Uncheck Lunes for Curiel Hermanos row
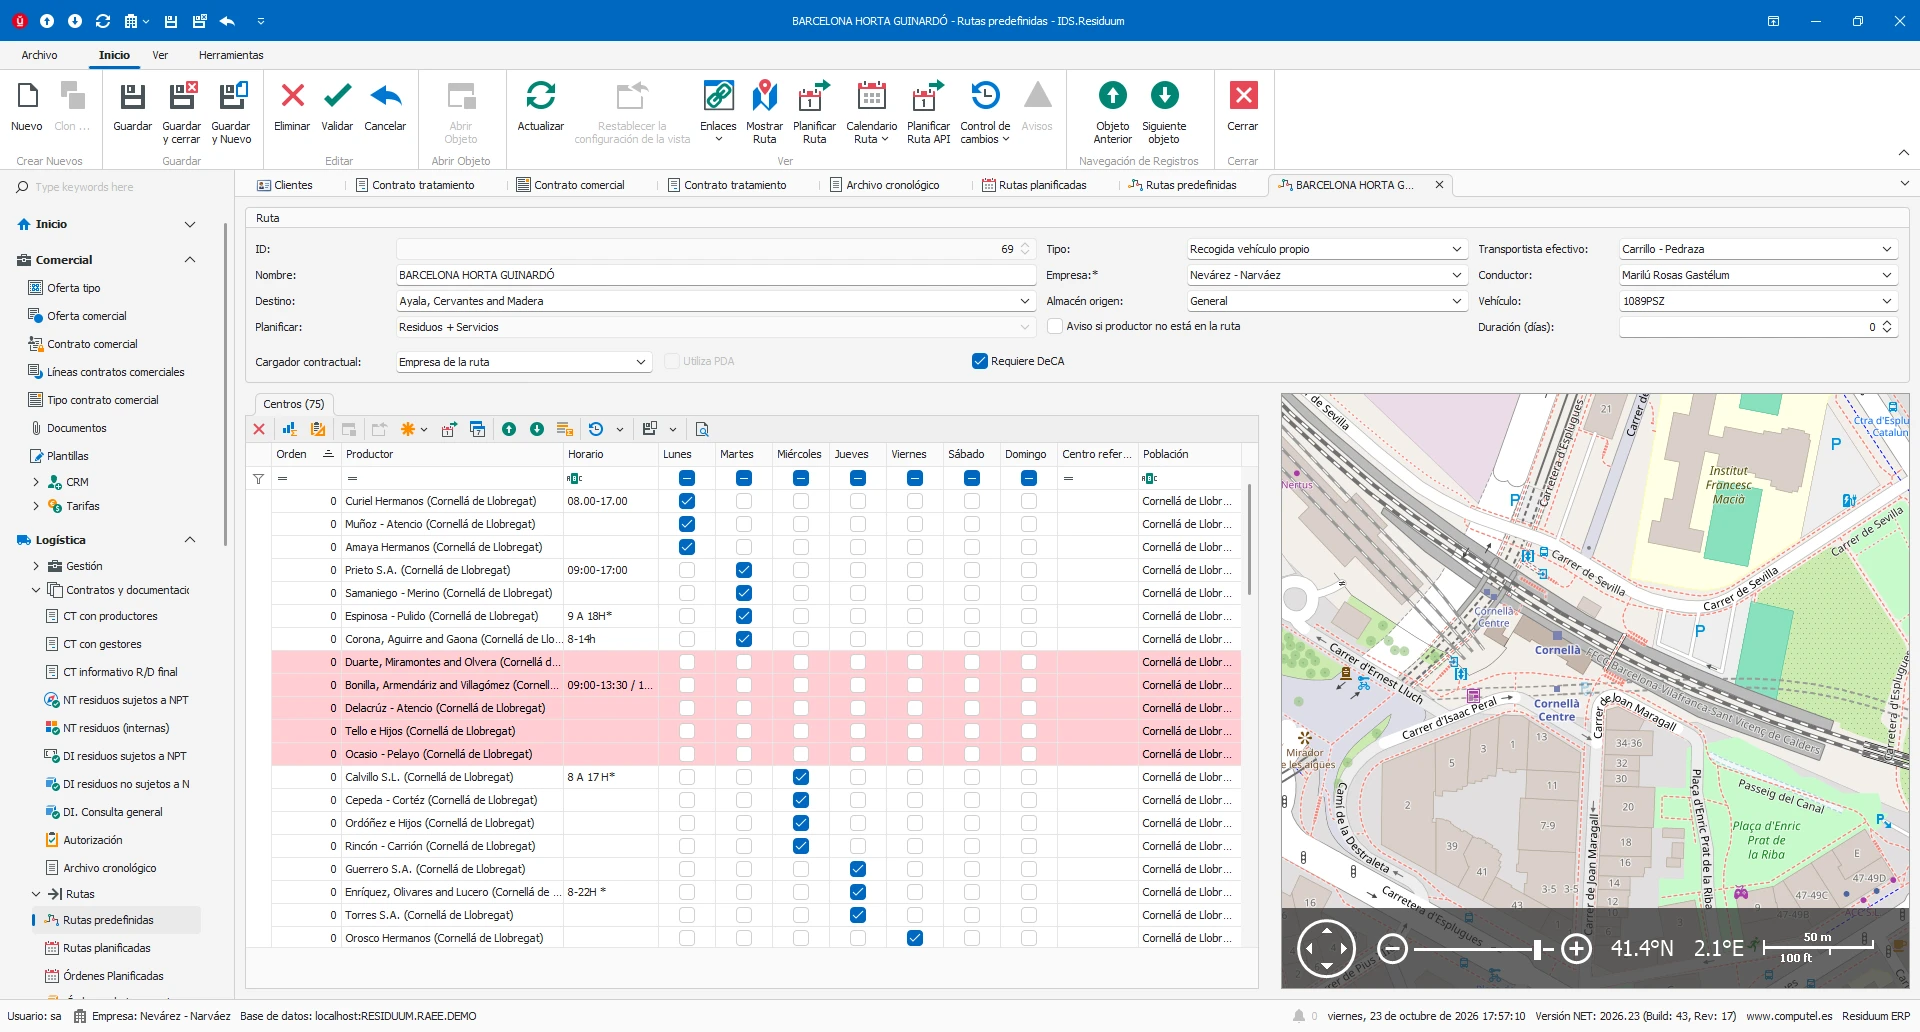This screenshot has height=1032, width=1920. (687, 501)
